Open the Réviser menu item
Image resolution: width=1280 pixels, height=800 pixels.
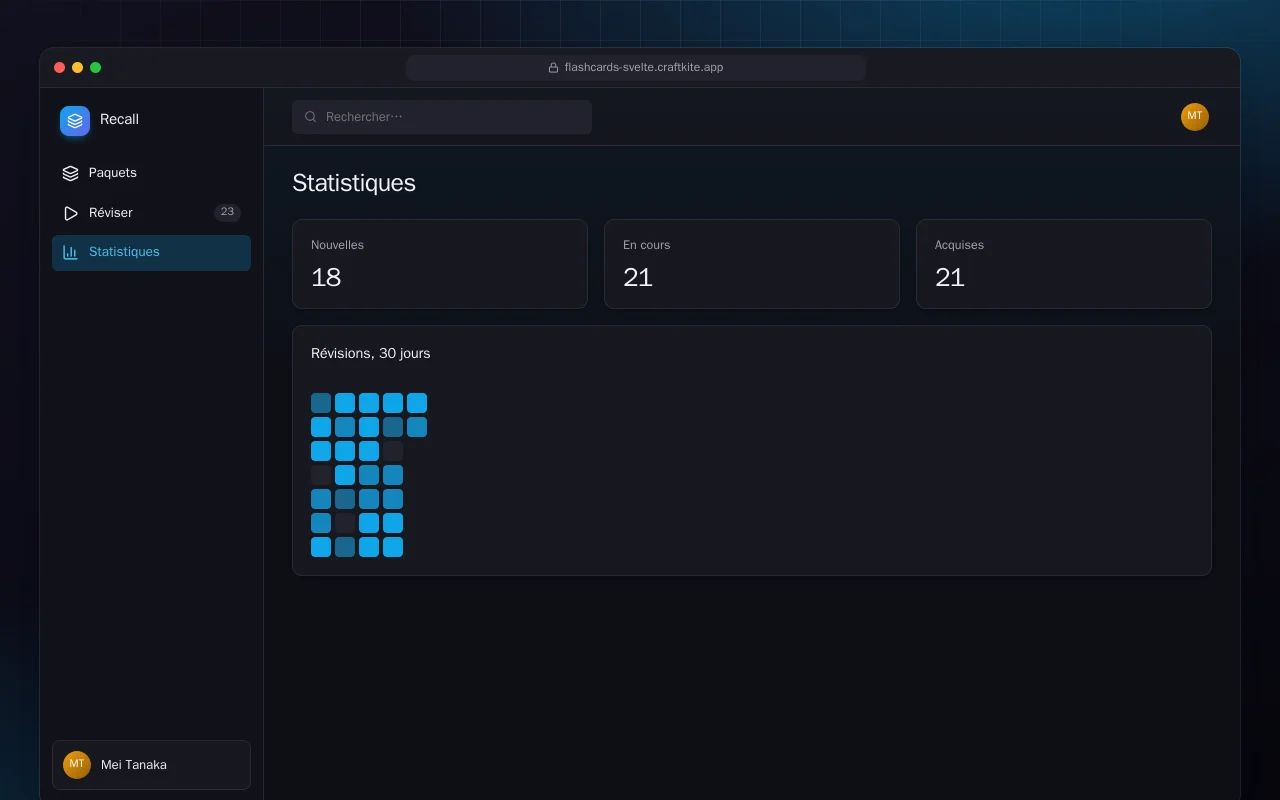(151, 213)
